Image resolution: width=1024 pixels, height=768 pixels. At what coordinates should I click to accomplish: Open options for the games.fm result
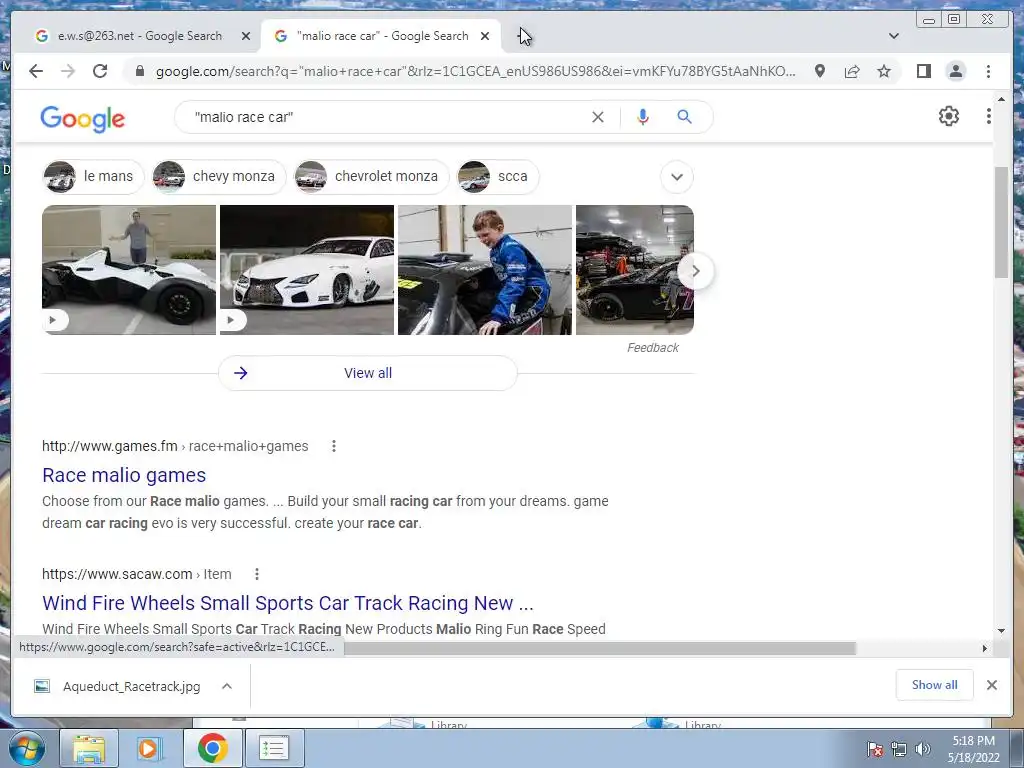pos(334,446)
